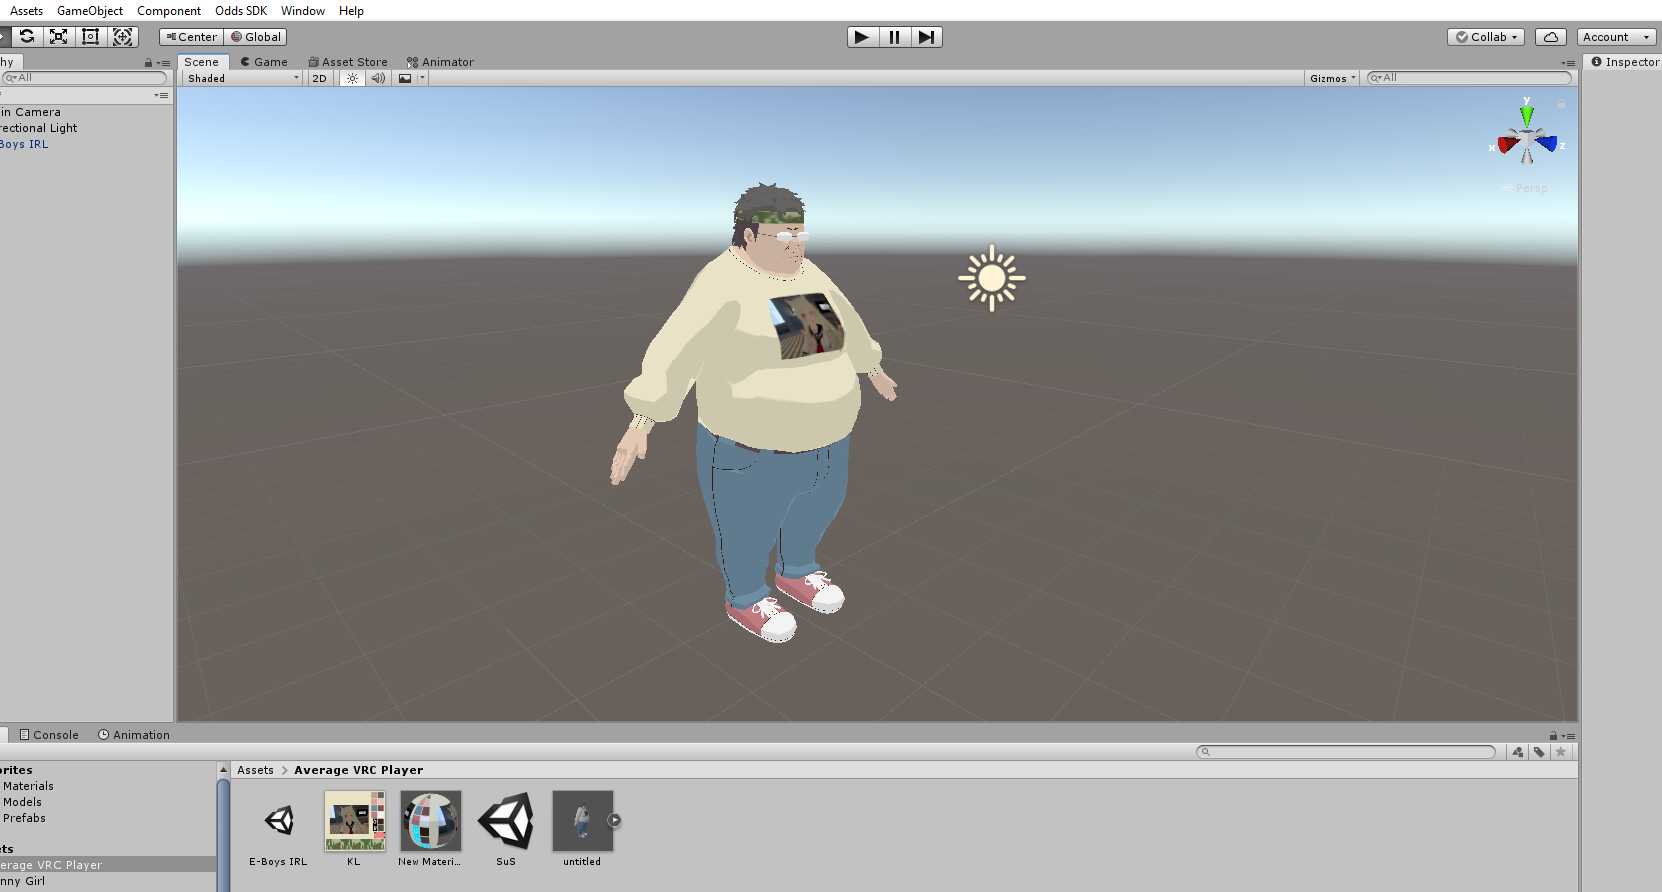The width and height of the screenshot is (1662, 892).
Task: Open the Component menu
Action: tap(169, 11)
